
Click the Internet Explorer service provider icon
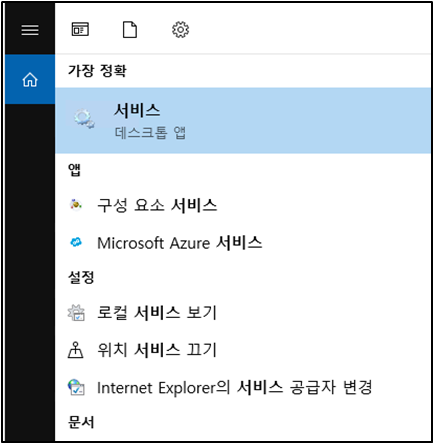tap(76, 387)
